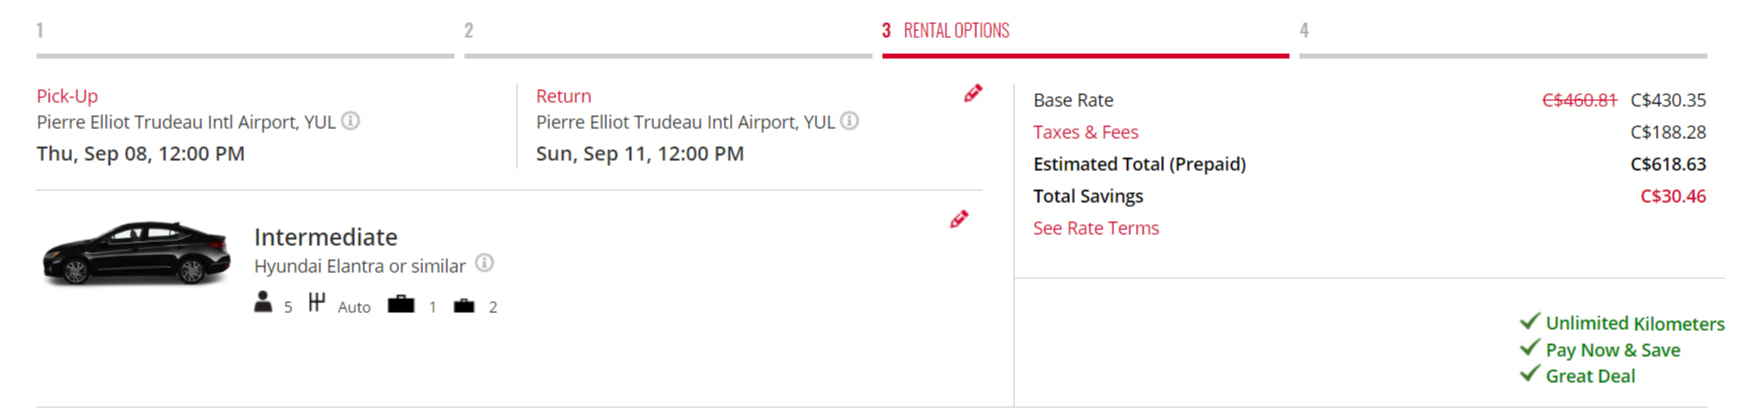Click the Great Deal checkmark
The height and width of the screenshot is (413, 1747).
pyautogui.click(x=1529, y=373)
